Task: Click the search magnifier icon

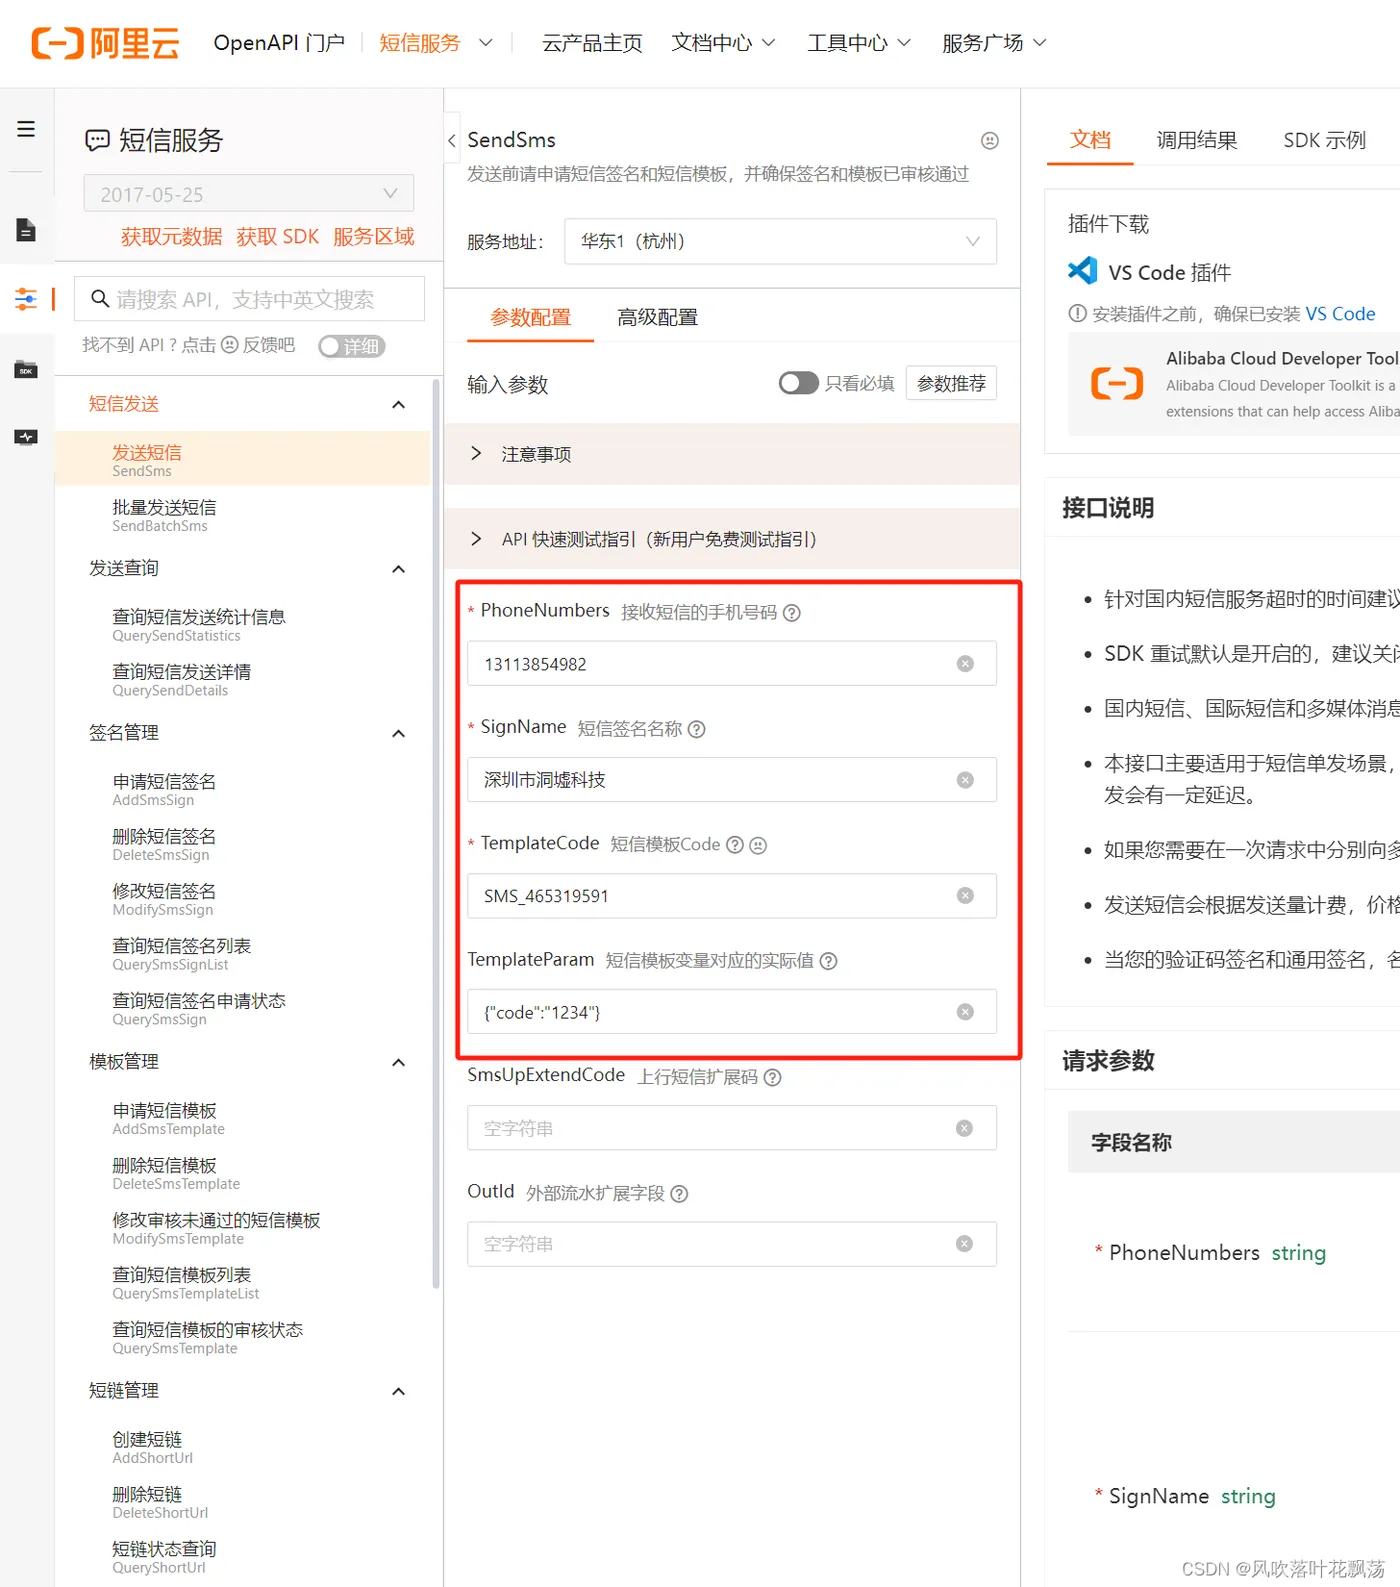Action: pos(100,298)
